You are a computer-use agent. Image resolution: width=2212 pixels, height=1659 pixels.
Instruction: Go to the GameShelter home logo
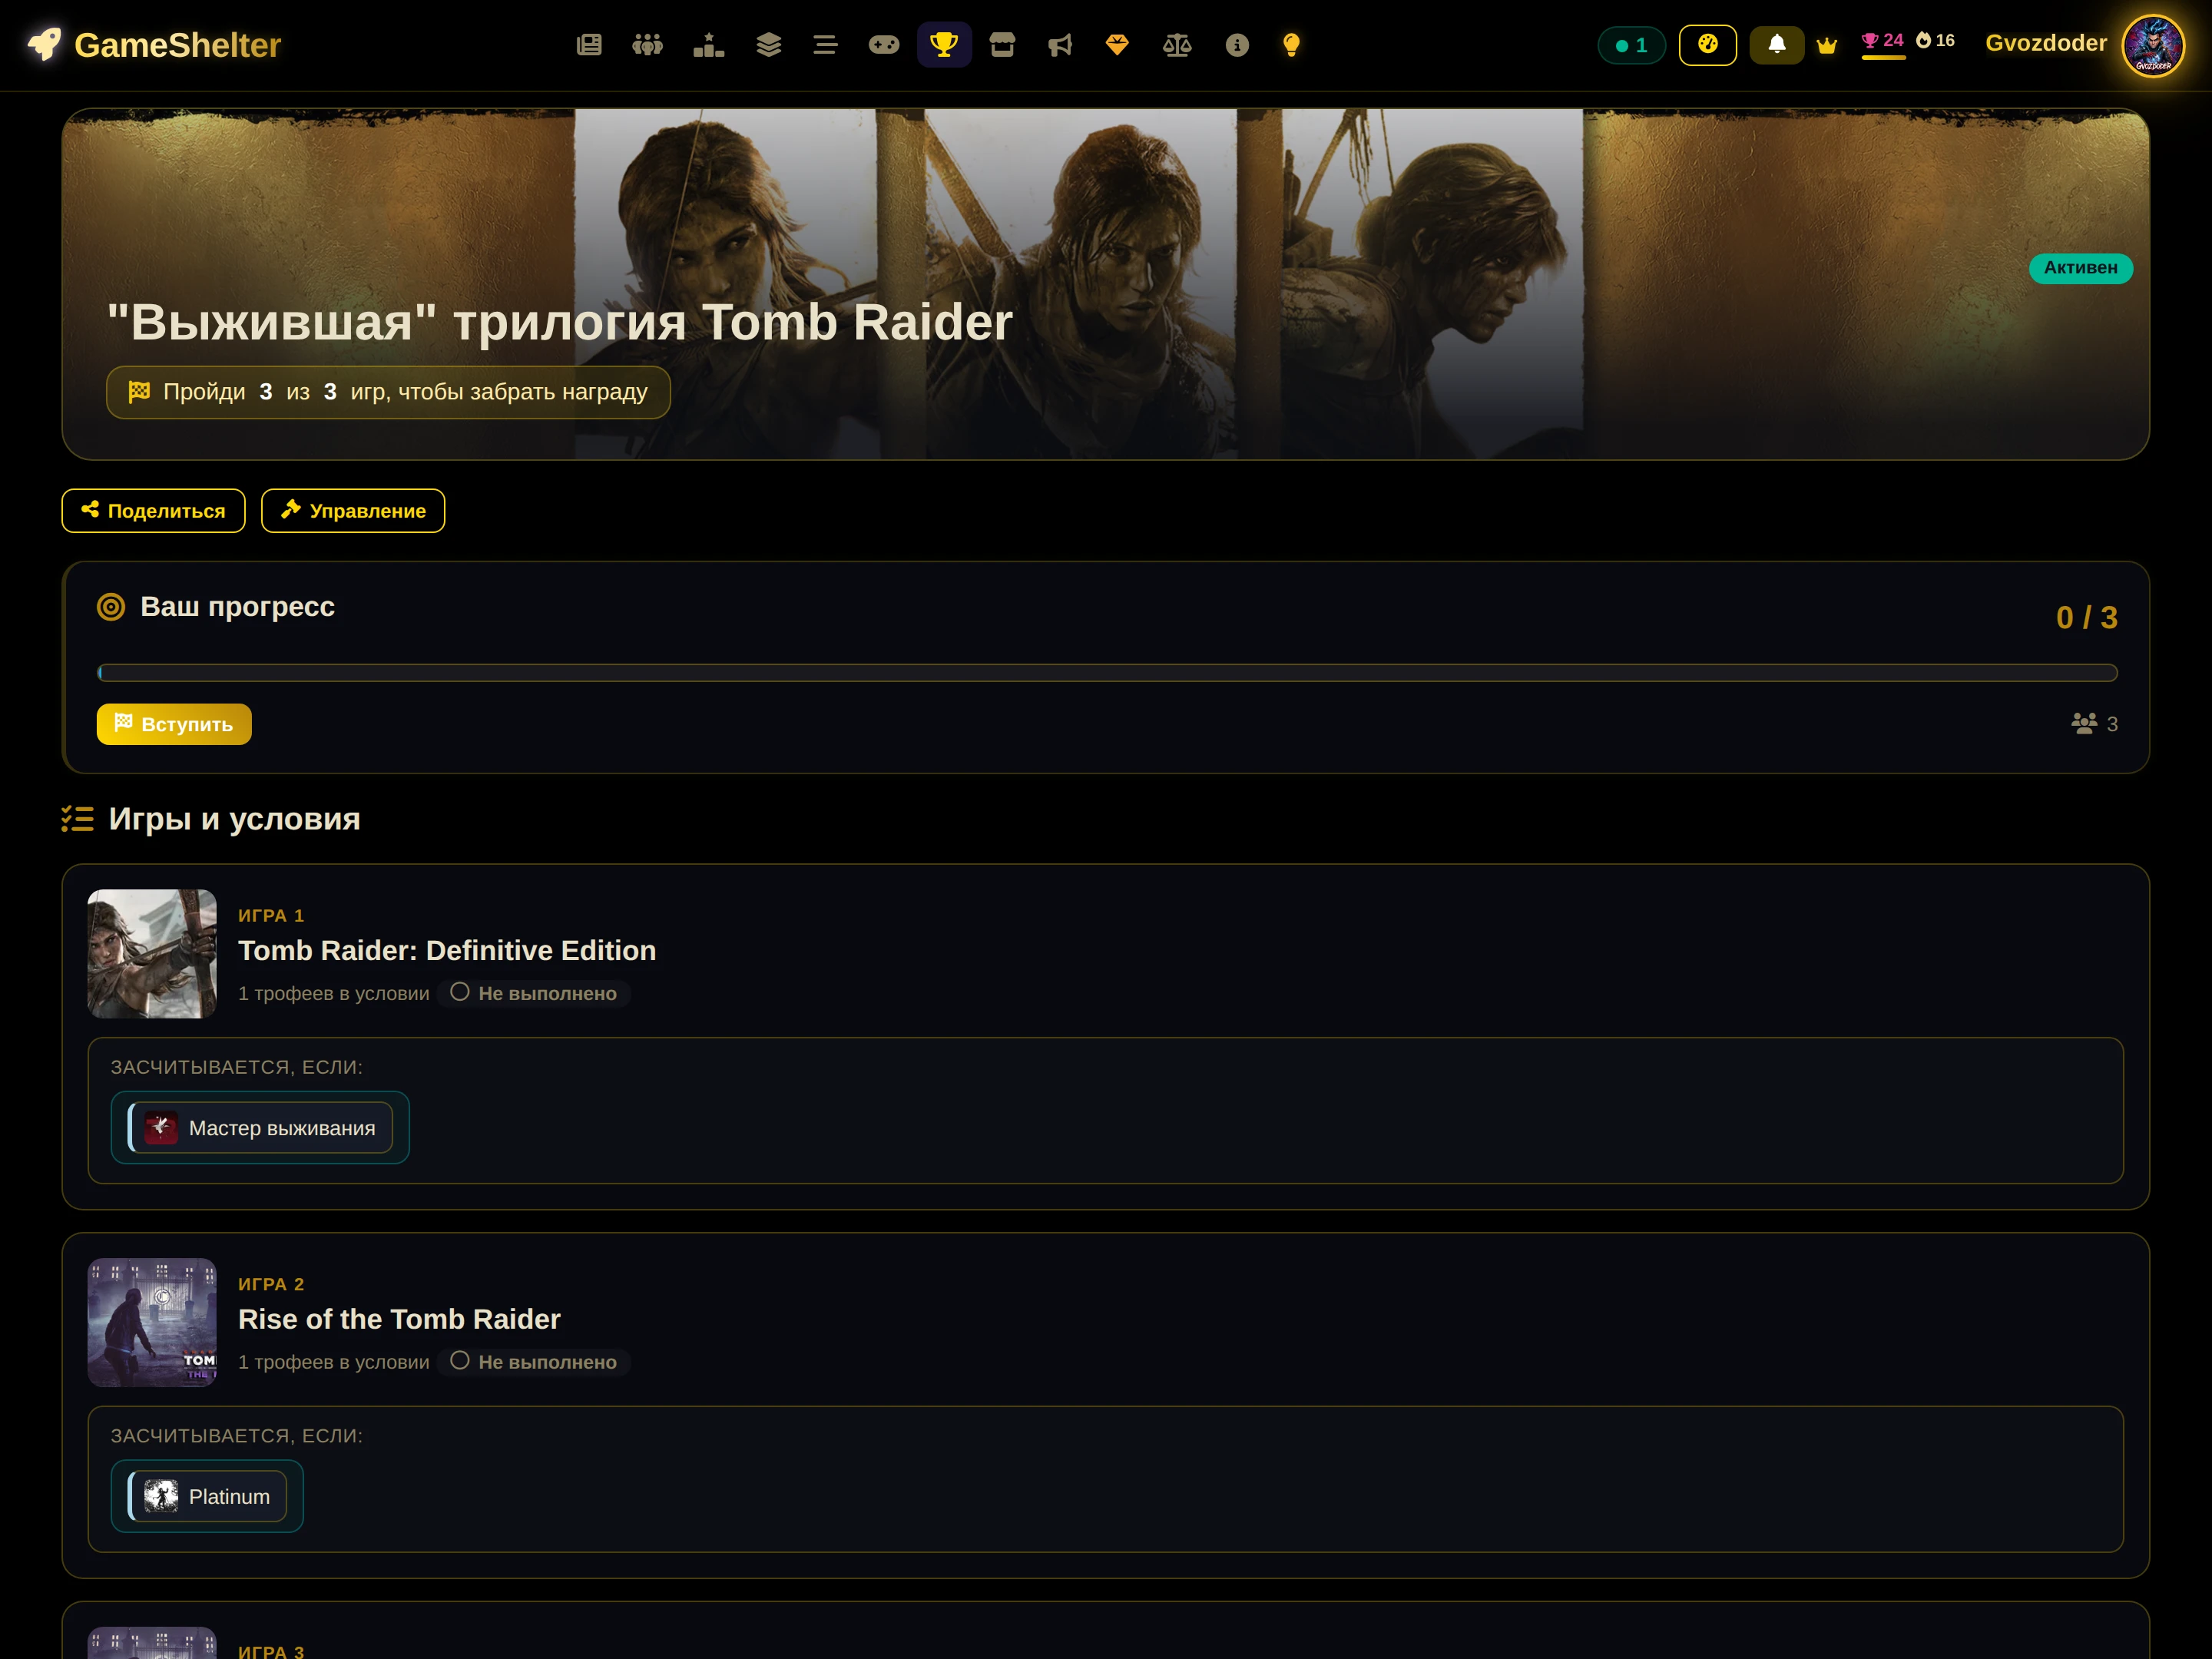(154, 45)
